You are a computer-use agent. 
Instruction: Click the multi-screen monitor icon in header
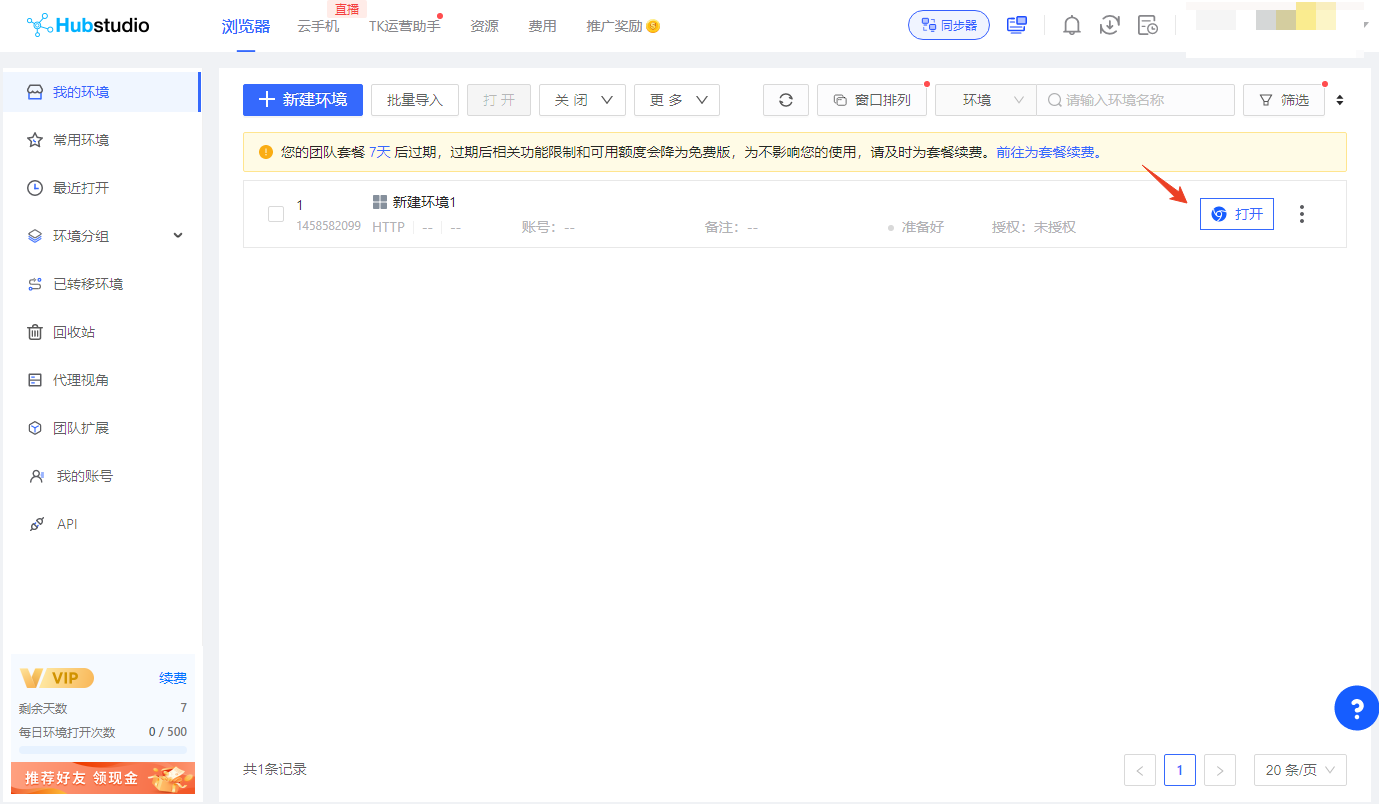[1017, 26]
